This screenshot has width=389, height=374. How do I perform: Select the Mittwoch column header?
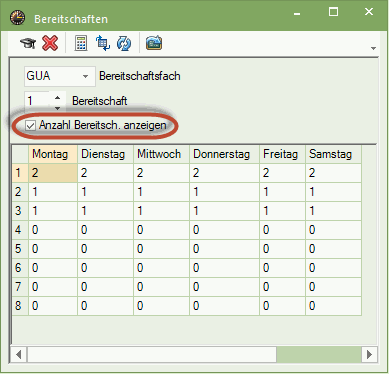pyautogui.click(x=161, y=154)
